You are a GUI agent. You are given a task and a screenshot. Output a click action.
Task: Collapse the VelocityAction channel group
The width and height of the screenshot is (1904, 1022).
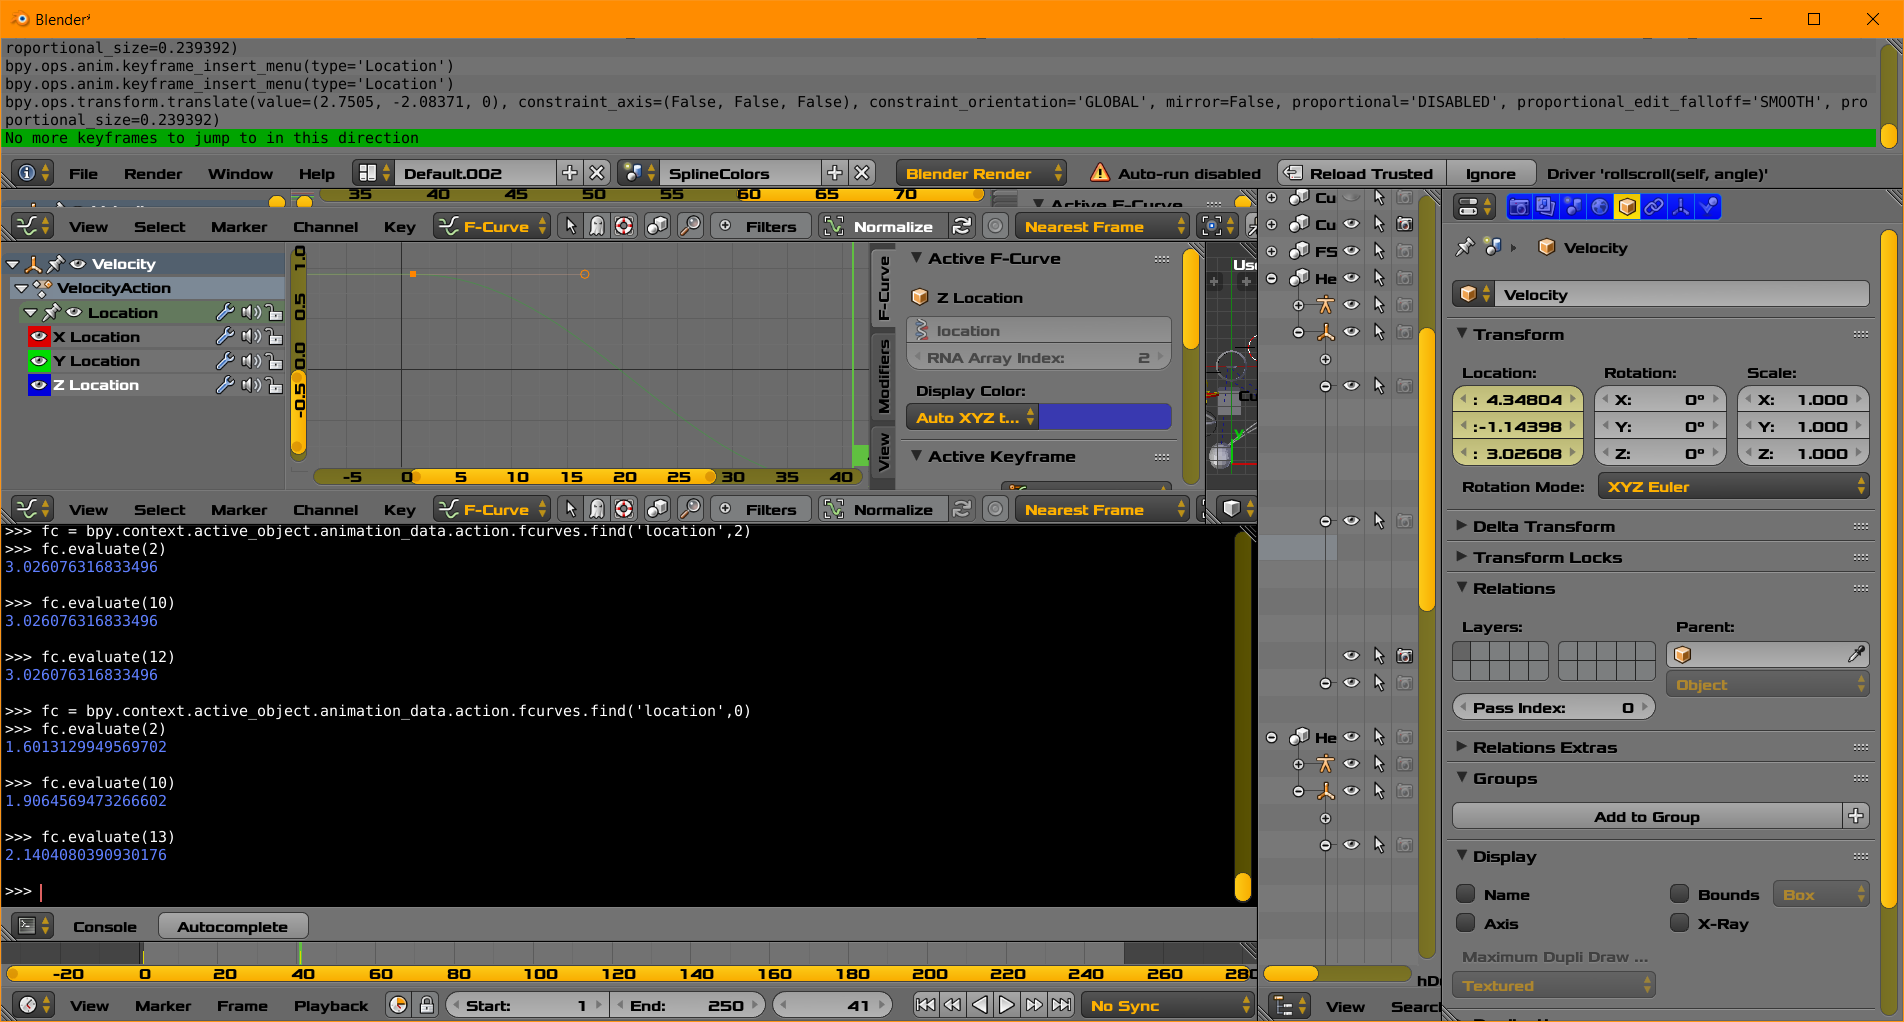(x=21, y=288)
